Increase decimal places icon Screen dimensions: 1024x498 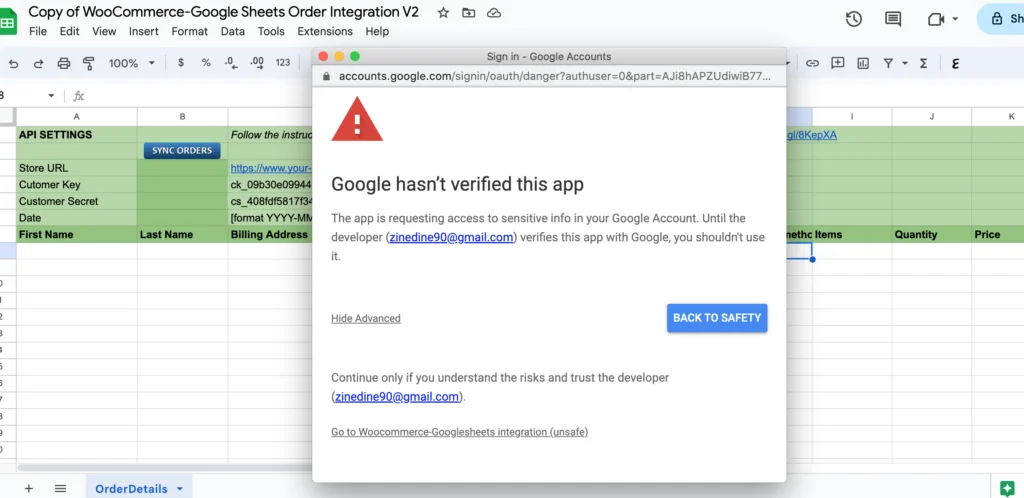[257, 63]
